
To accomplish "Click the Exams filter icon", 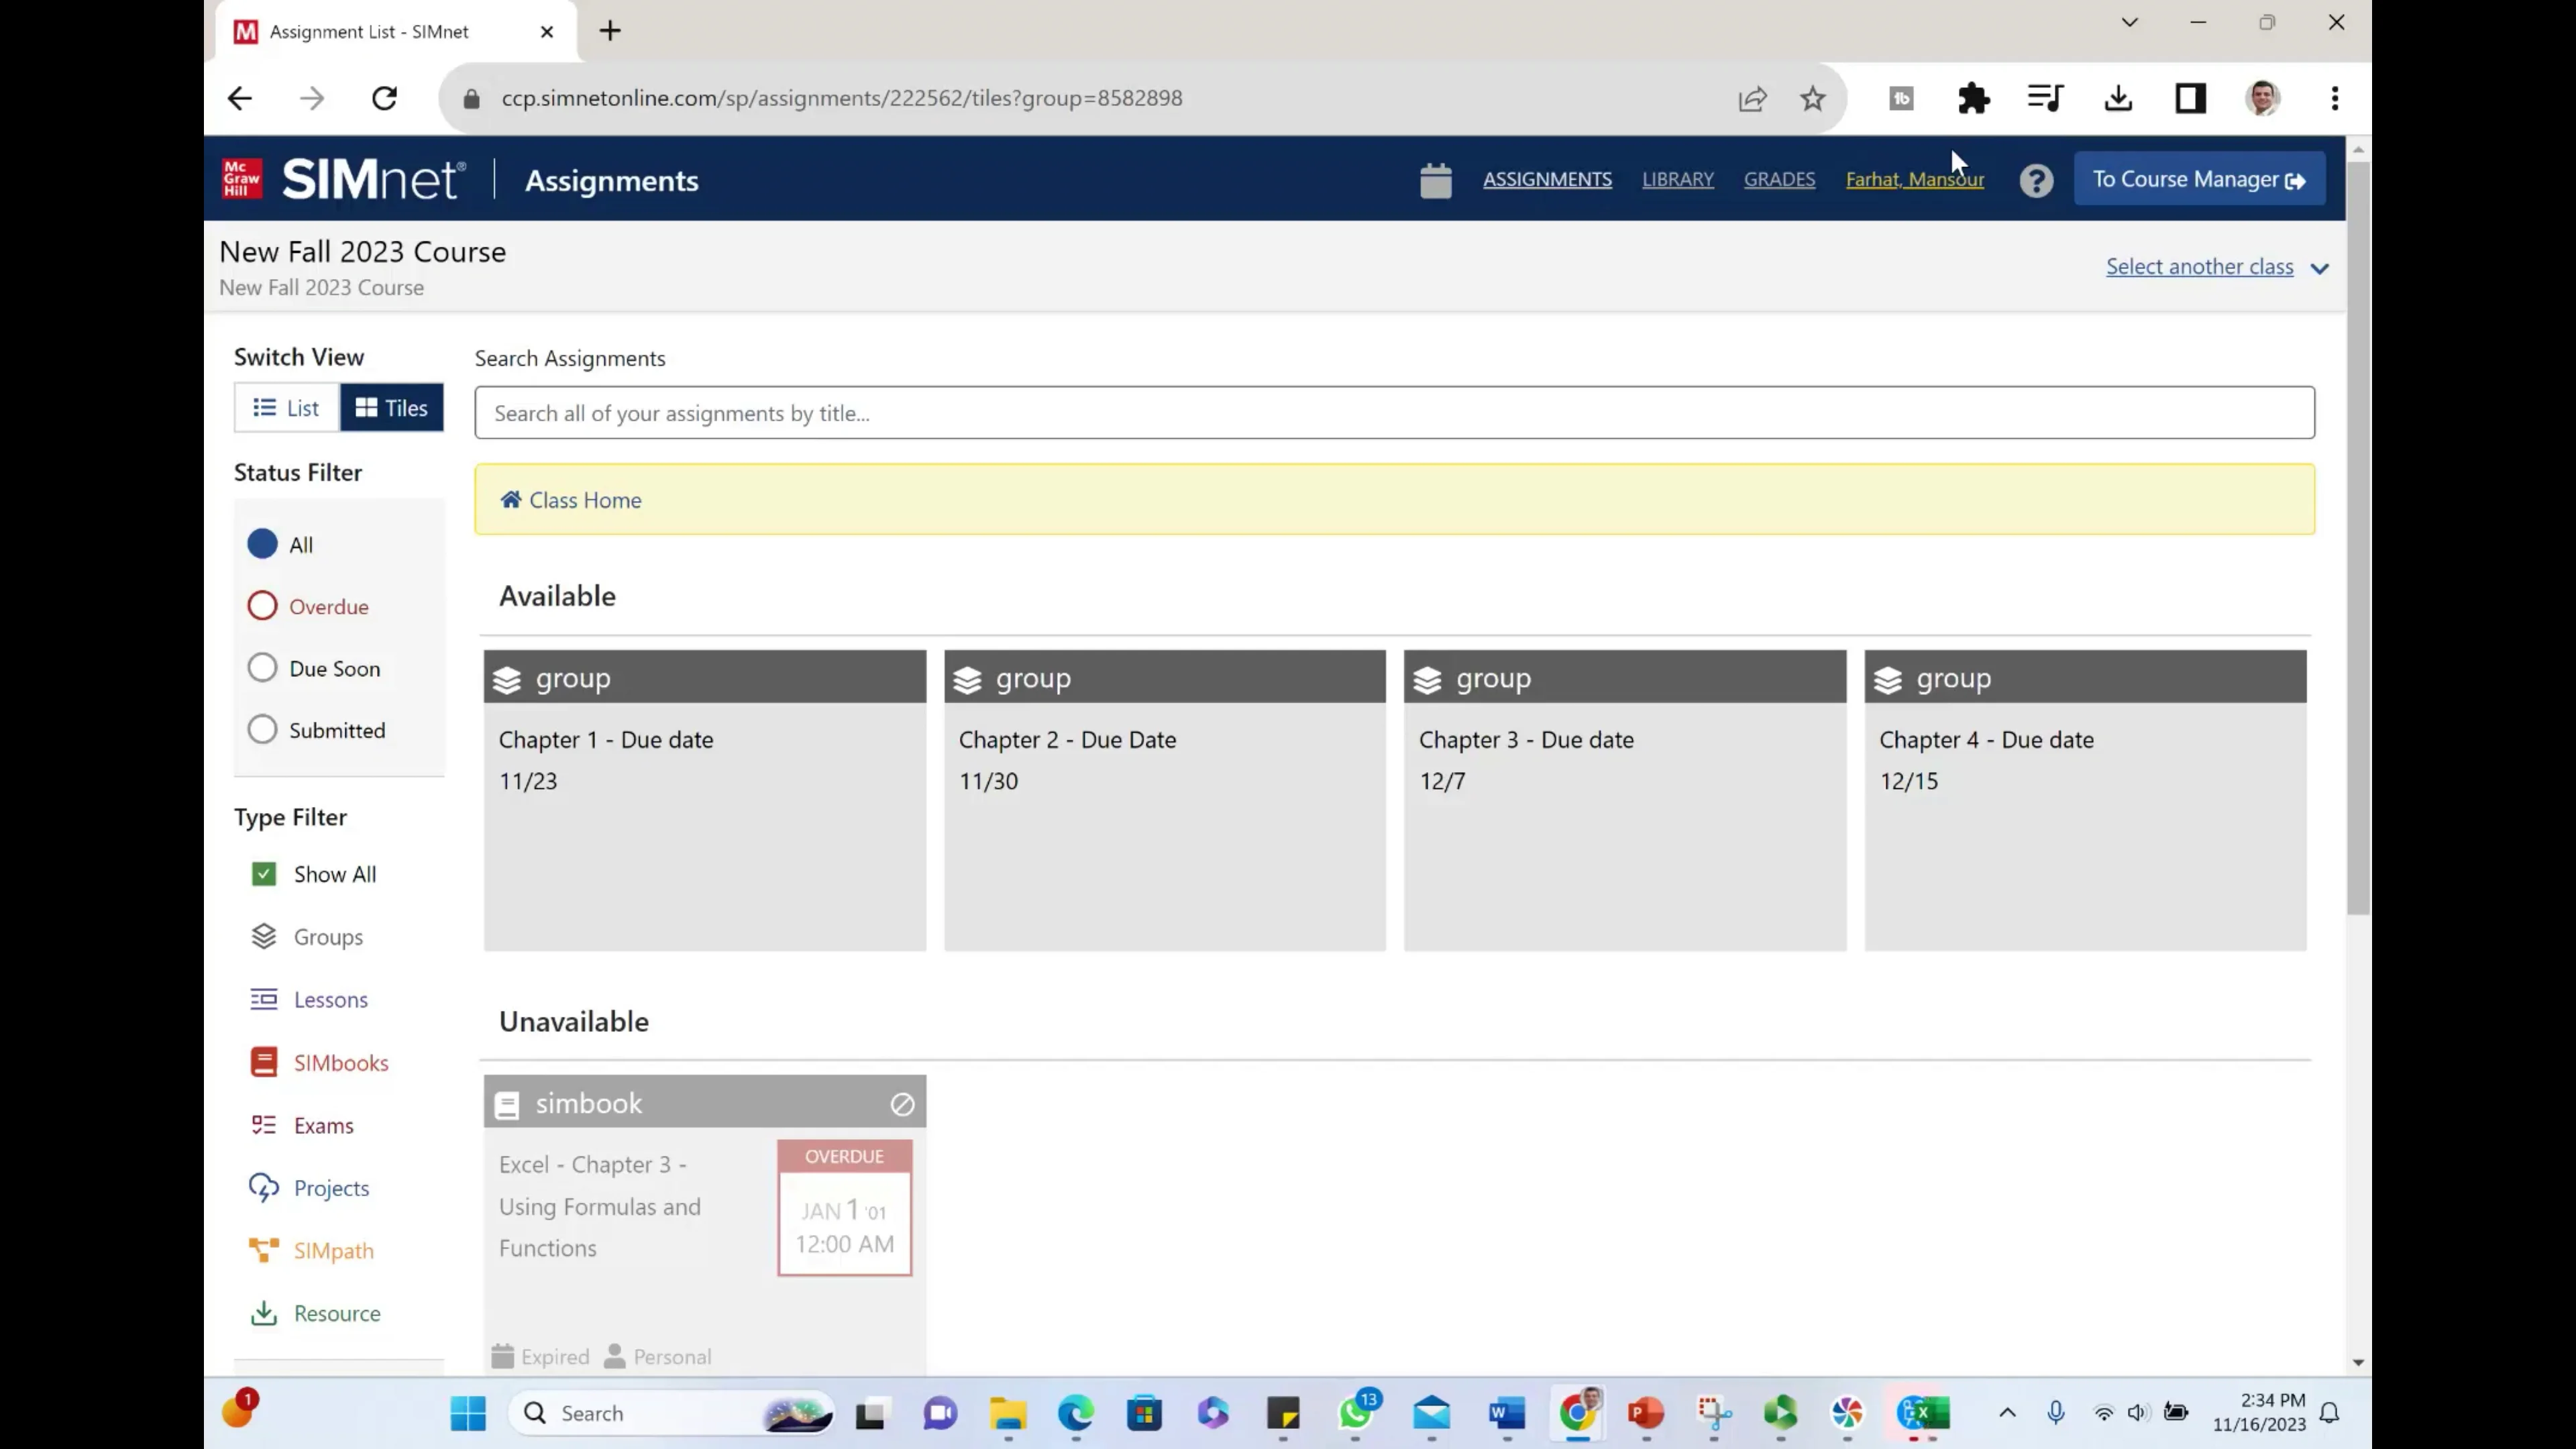I will pos(263,1125).
